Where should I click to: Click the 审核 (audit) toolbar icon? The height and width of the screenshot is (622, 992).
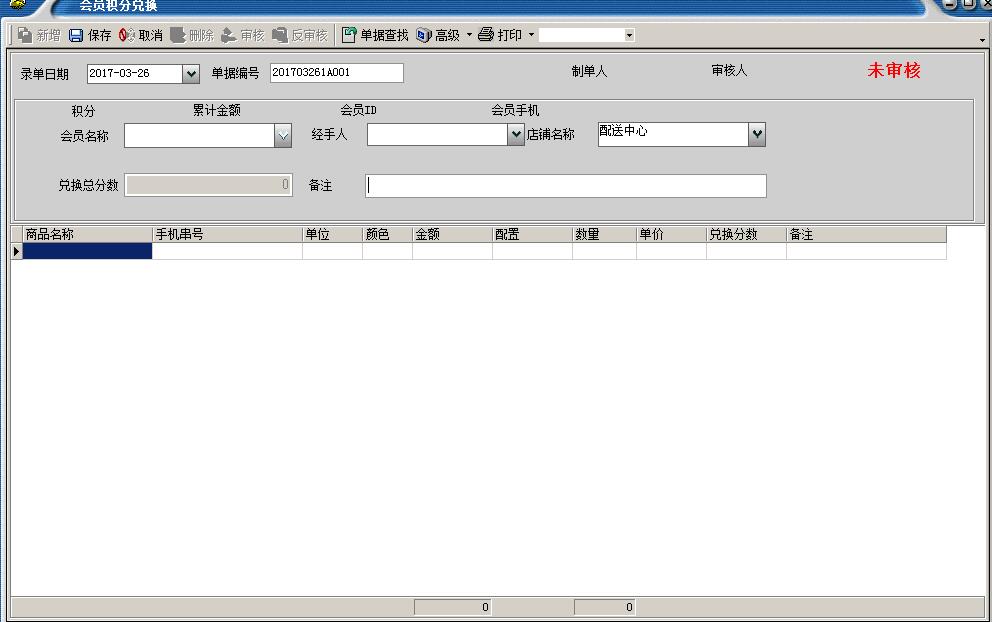tap(228, 35)
